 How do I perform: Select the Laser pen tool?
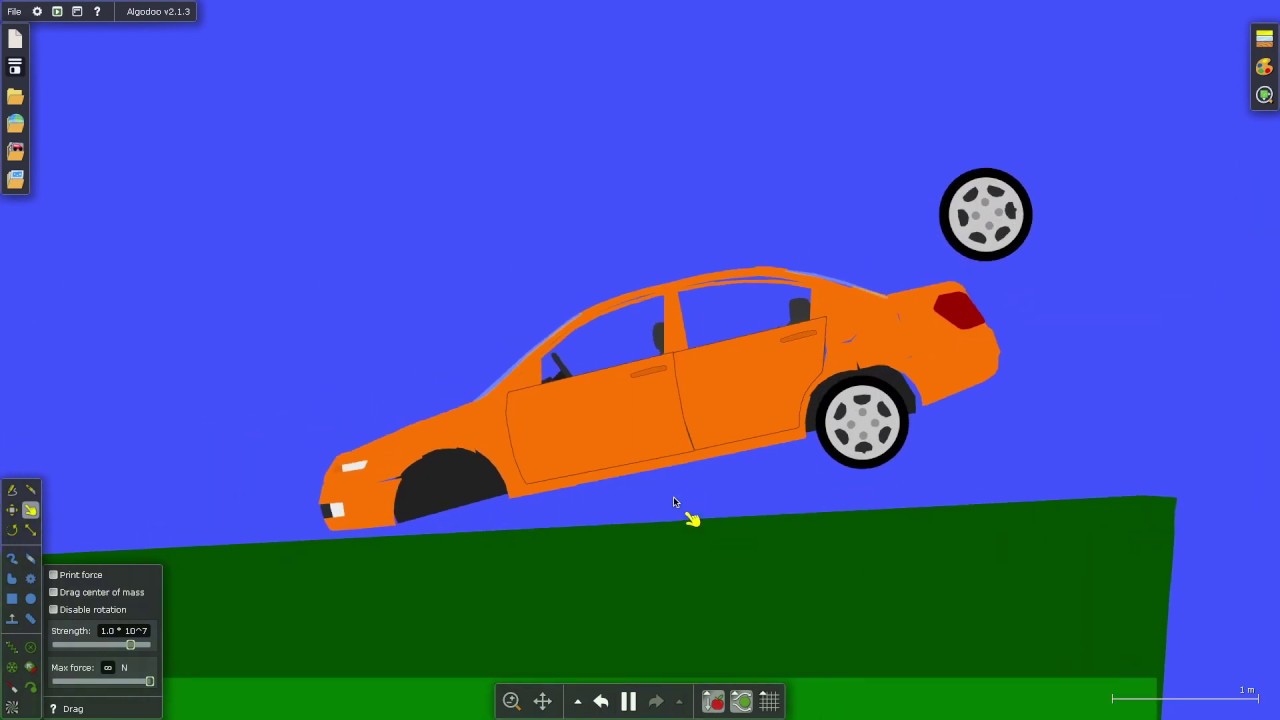pyautogui.click(x=12, y=687)
